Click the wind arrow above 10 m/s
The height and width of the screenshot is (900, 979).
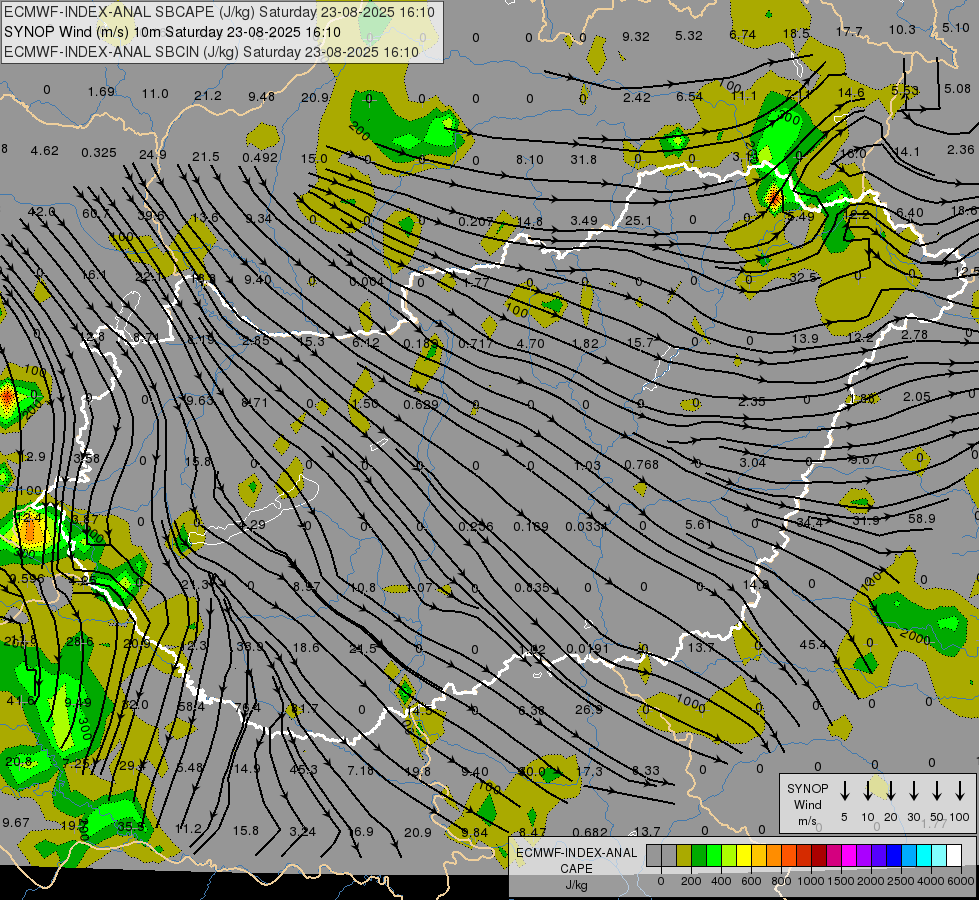(868, 791)
